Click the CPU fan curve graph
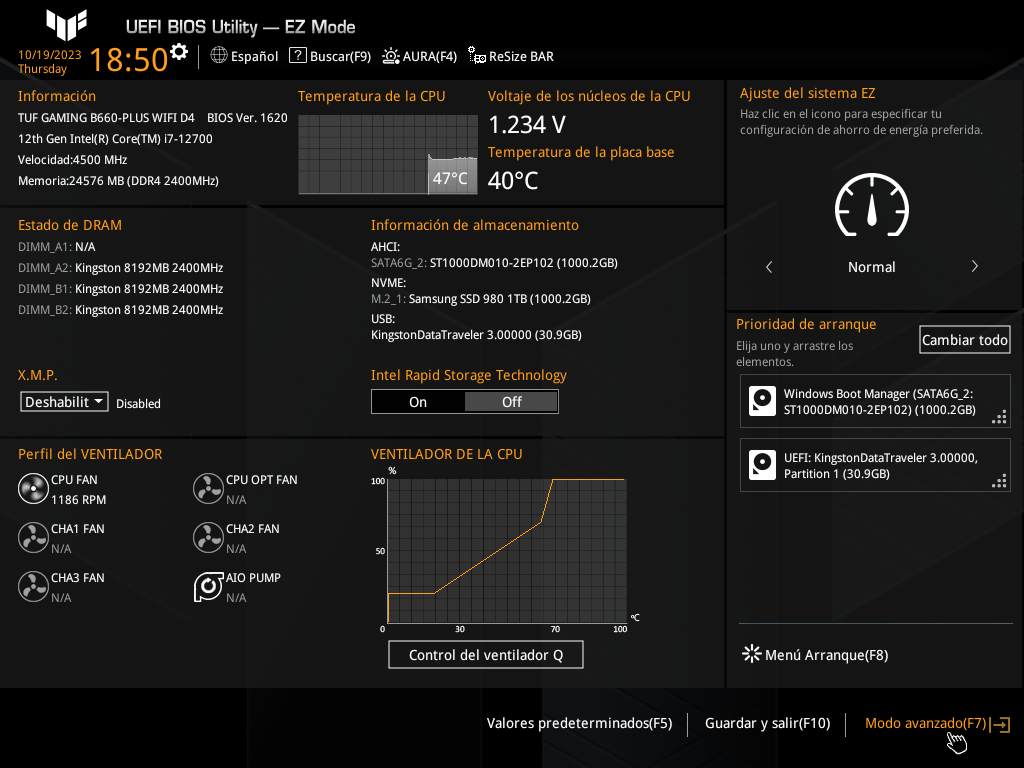The width and height of the screenshot is (1024, 768). coord(506,551)
